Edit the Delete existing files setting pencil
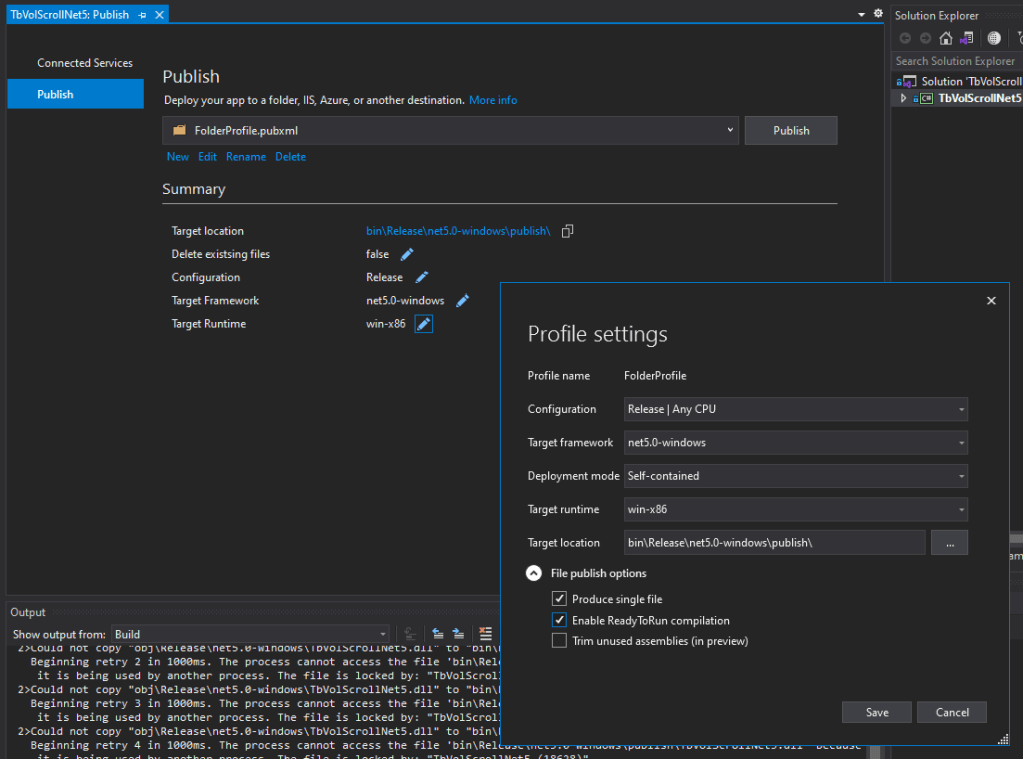The width and height of the screenshot is (1023, 759). coord(407,255)
